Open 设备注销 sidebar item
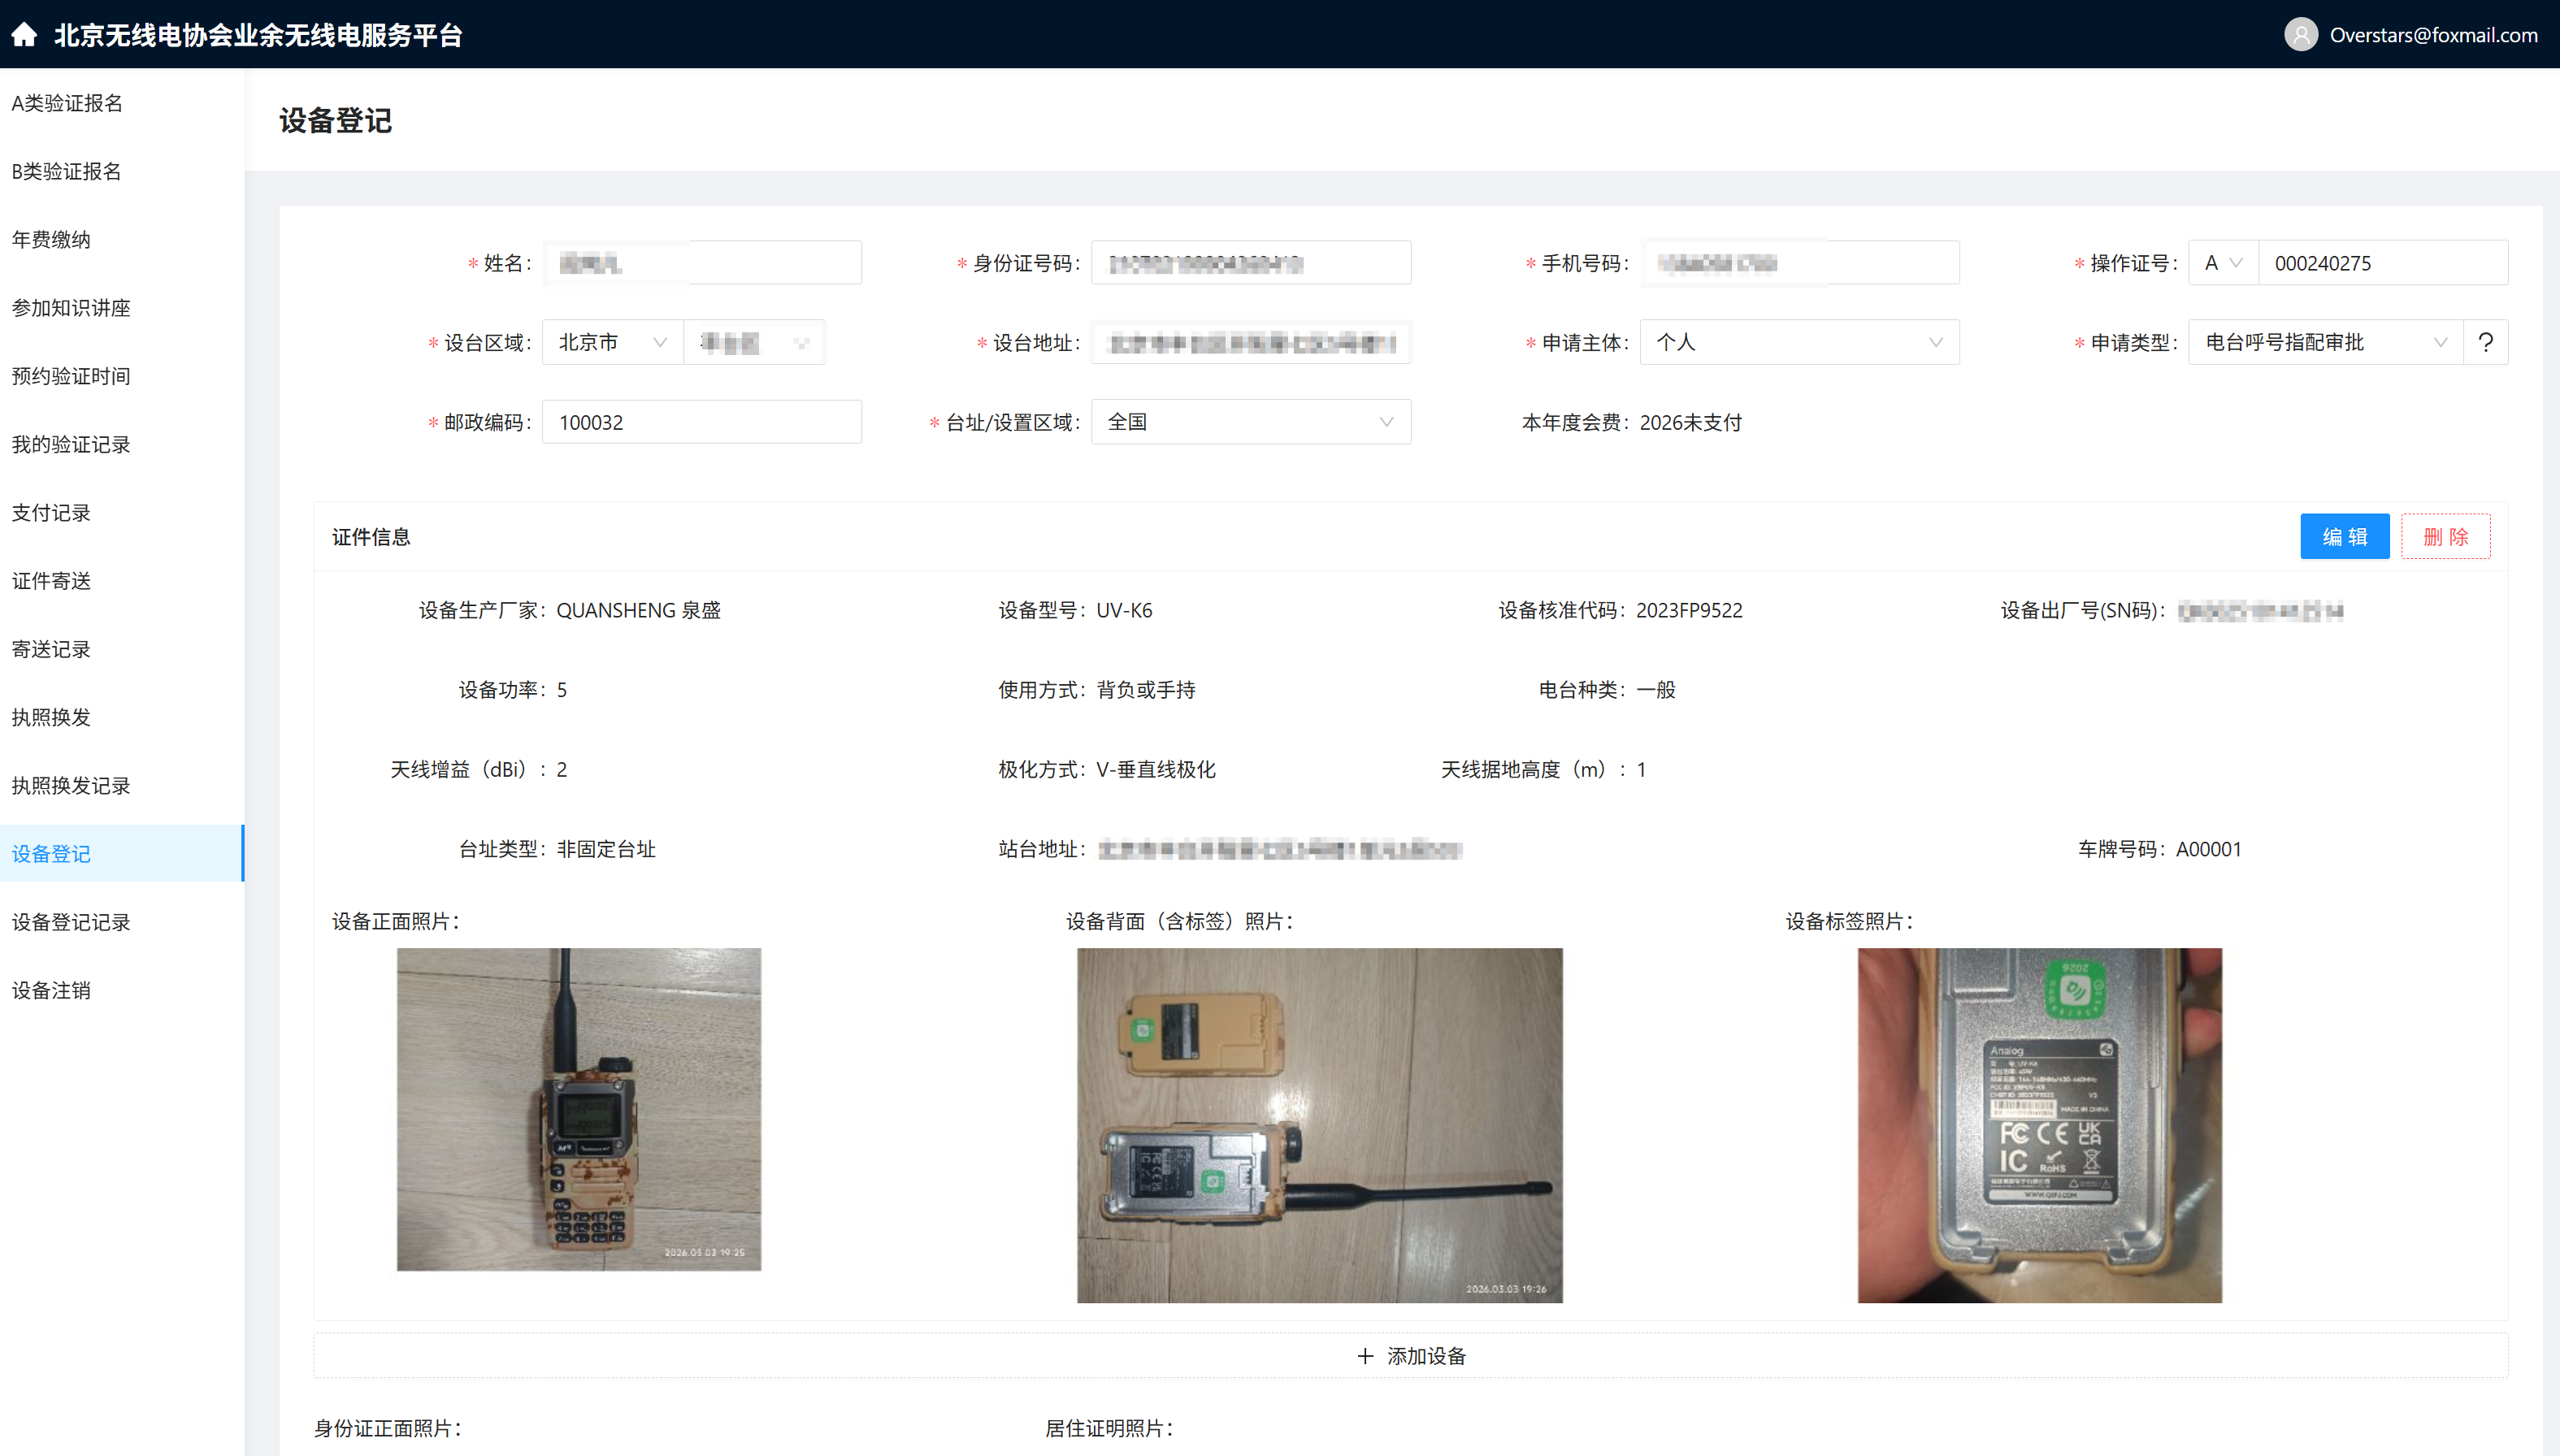This screenshot has width=2560, height=1456. click(51, 990)
